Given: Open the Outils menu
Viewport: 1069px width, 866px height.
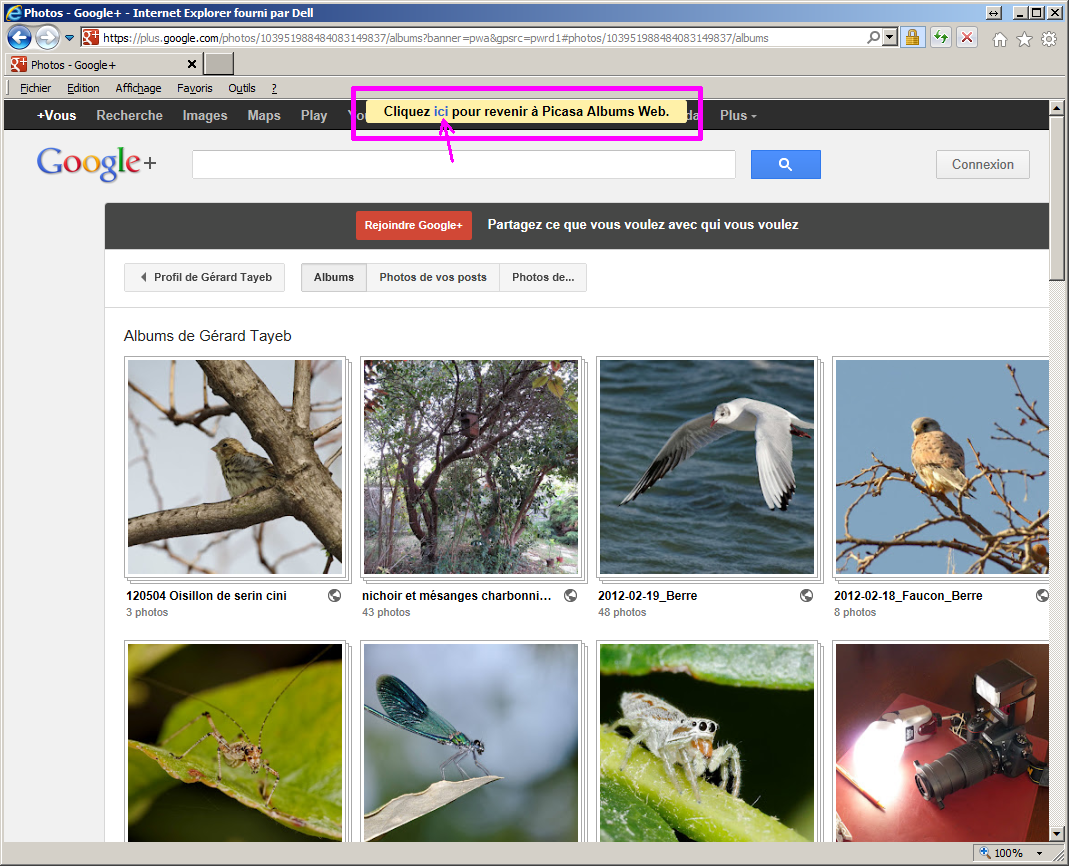Looking at the screenshot, I should [242, 88].
